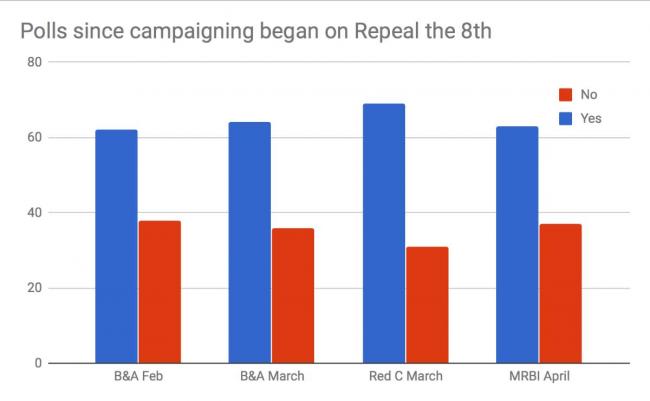Select the red No bar for B&A Feb
Screen dimensions: 650x401
159,291
